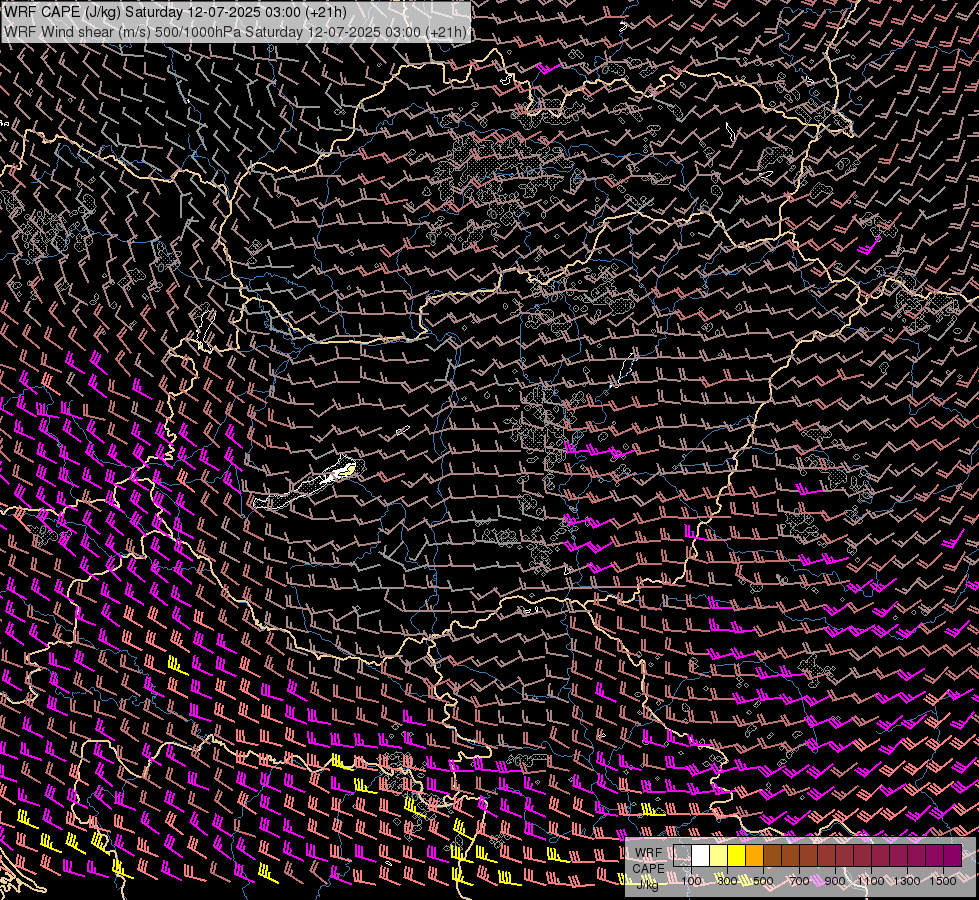Viewport: 979px width, 900px height.
Task: Click the white 100 J/kg legend swatch
Action: tap(701, 856)
